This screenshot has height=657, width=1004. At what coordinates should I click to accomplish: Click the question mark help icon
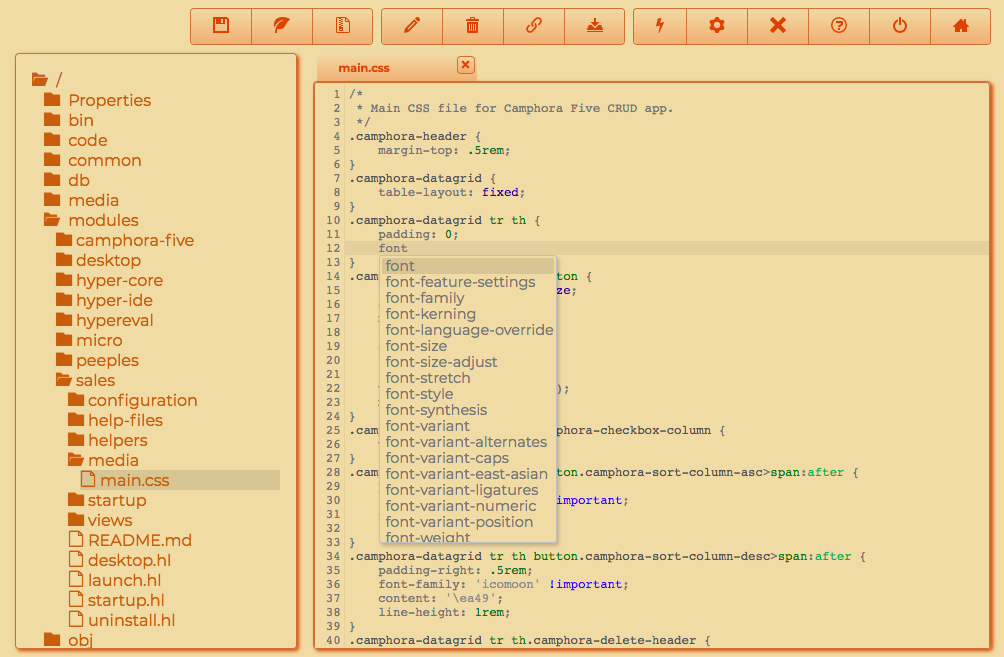[839, 26]
